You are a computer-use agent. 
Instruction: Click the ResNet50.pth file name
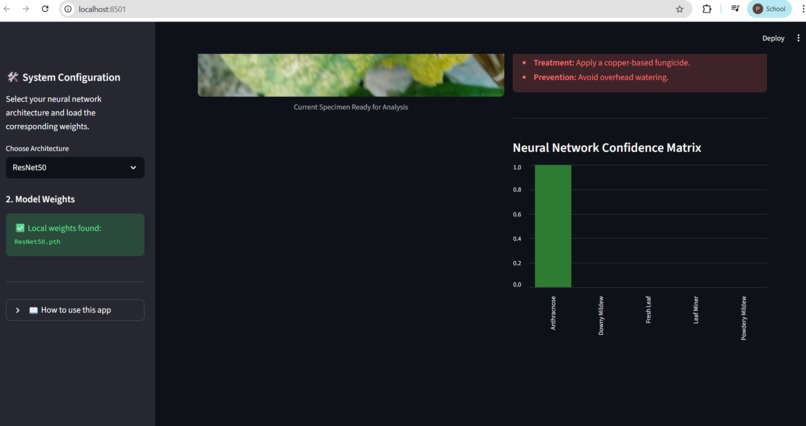tap(38, 242)
